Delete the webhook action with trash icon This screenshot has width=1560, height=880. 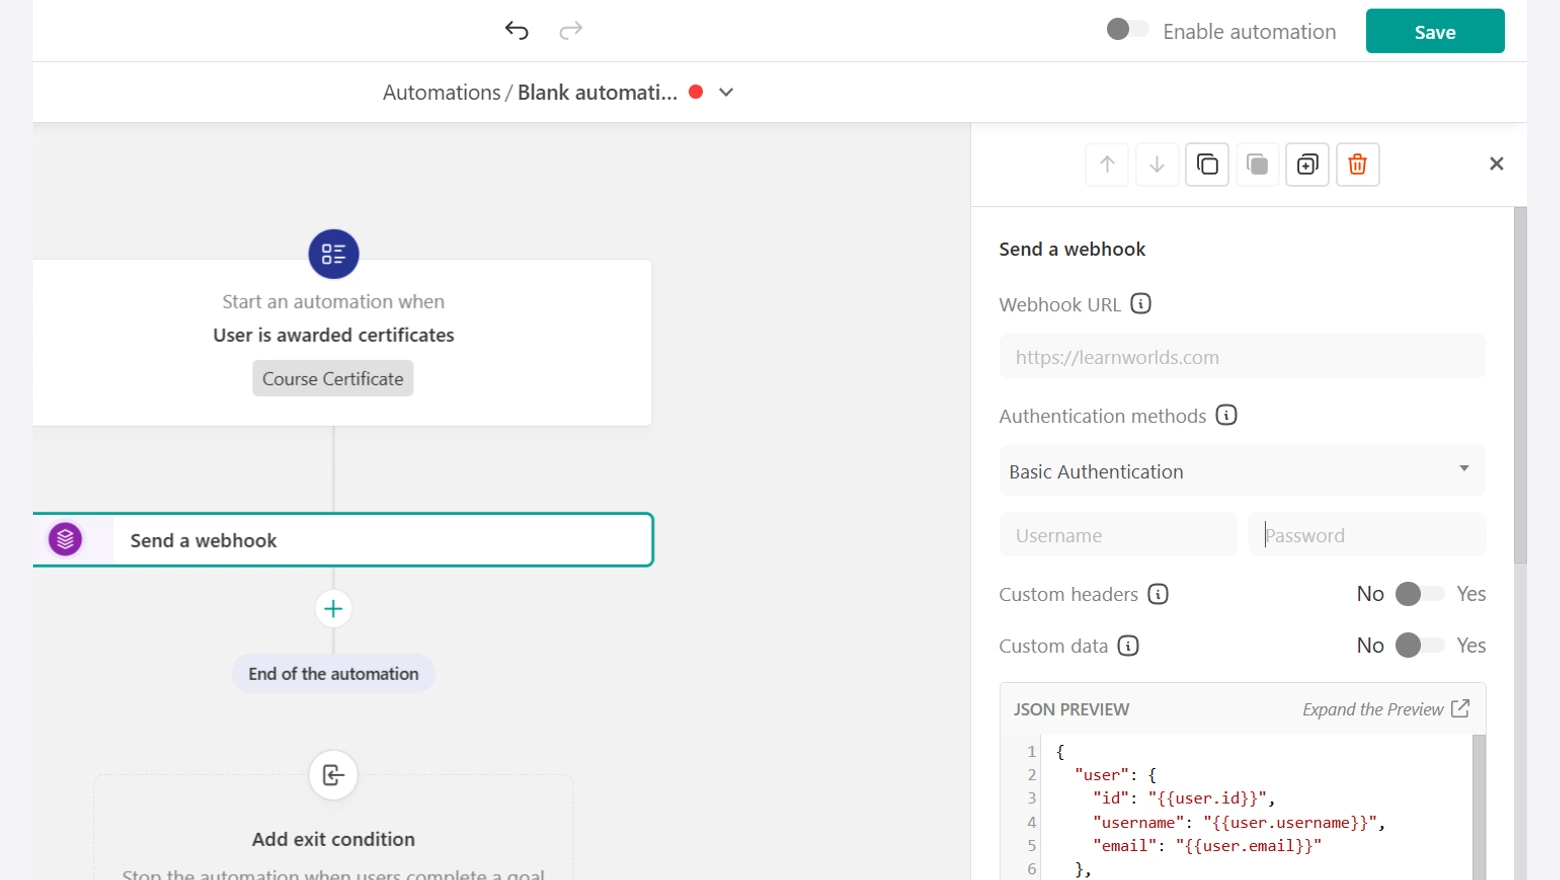(x=1357, y=164)
